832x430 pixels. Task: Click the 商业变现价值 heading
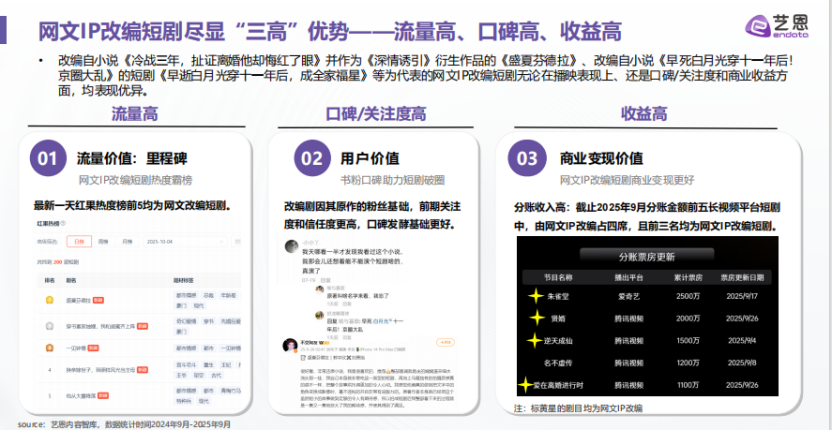(x=602, y=158)
